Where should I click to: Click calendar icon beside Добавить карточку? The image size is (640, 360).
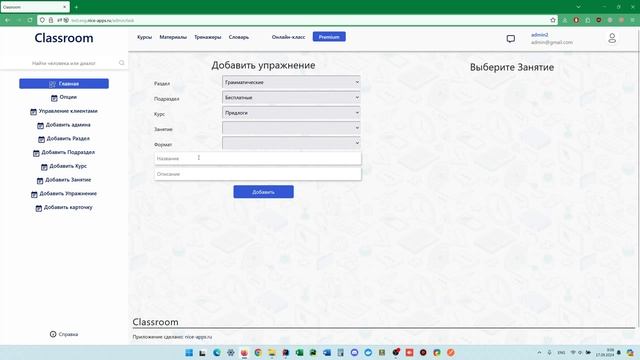pyautogui.click(x=38, y=208)
